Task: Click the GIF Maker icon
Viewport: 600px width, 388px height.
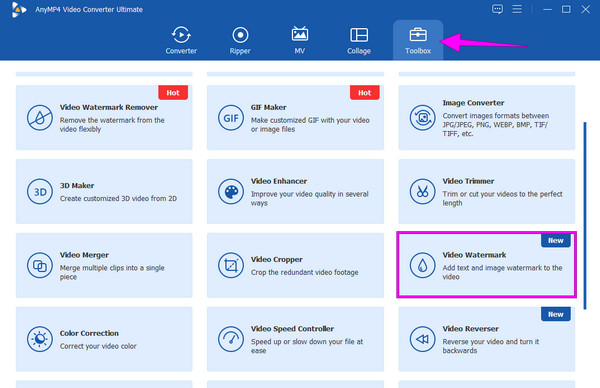Action: pos(231,118)
